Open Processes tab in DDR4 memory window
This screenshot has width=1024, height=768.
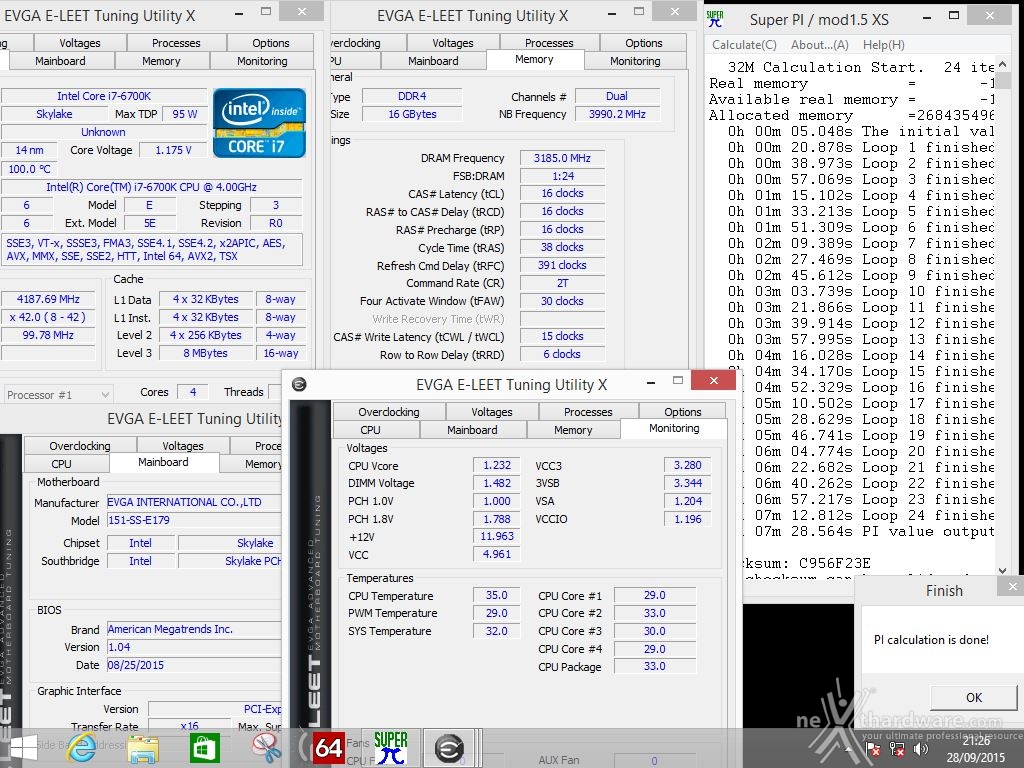[549, 43]
